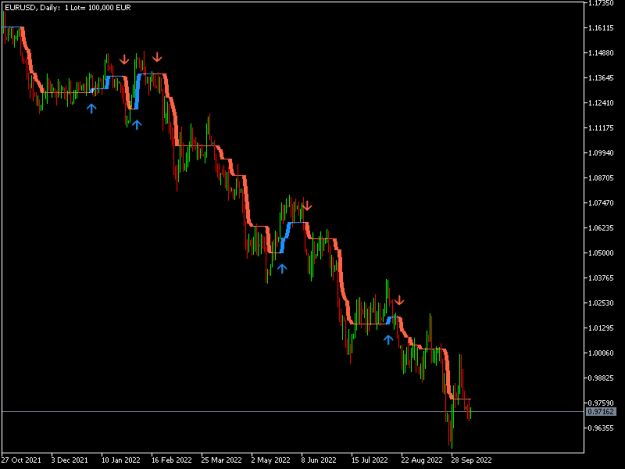Select the 1.05000 price scale label
The height and width of the screenshot is (469, 625).
click(x=601, y=253)
